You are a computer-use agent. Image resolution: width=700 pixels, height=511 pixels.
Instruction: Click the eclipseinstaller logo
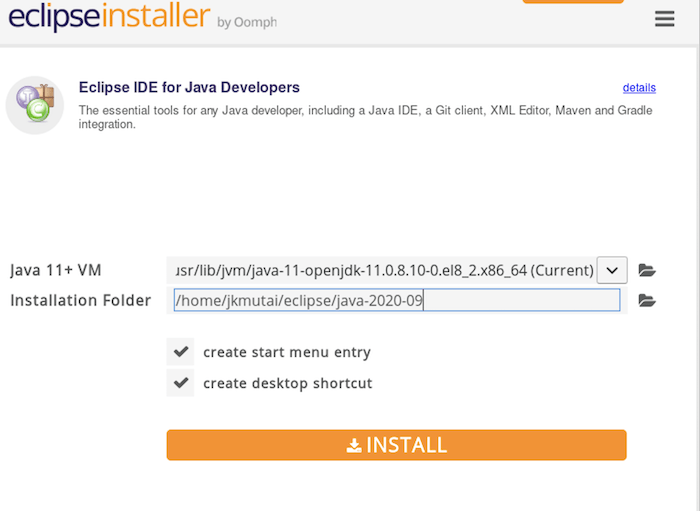(x=109, y=17)
